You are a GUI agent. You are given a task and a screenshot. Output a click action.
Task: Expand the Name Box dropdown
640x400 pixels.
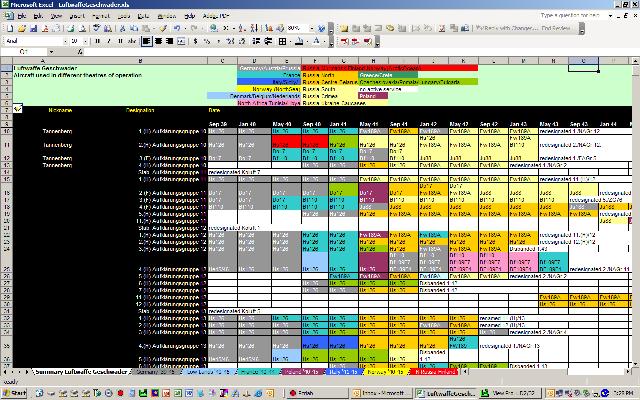click(x=51, y=52)
